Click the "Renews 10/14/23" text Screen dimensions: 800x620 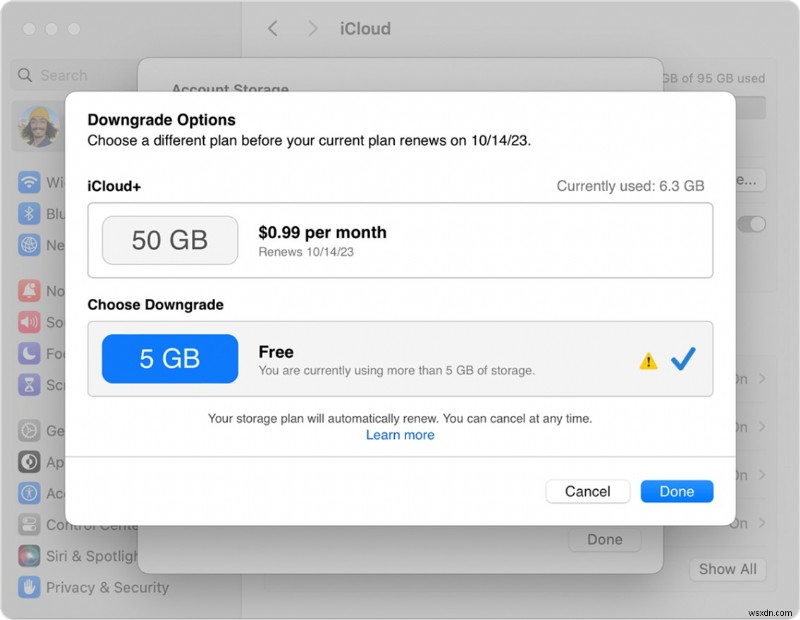306,252
